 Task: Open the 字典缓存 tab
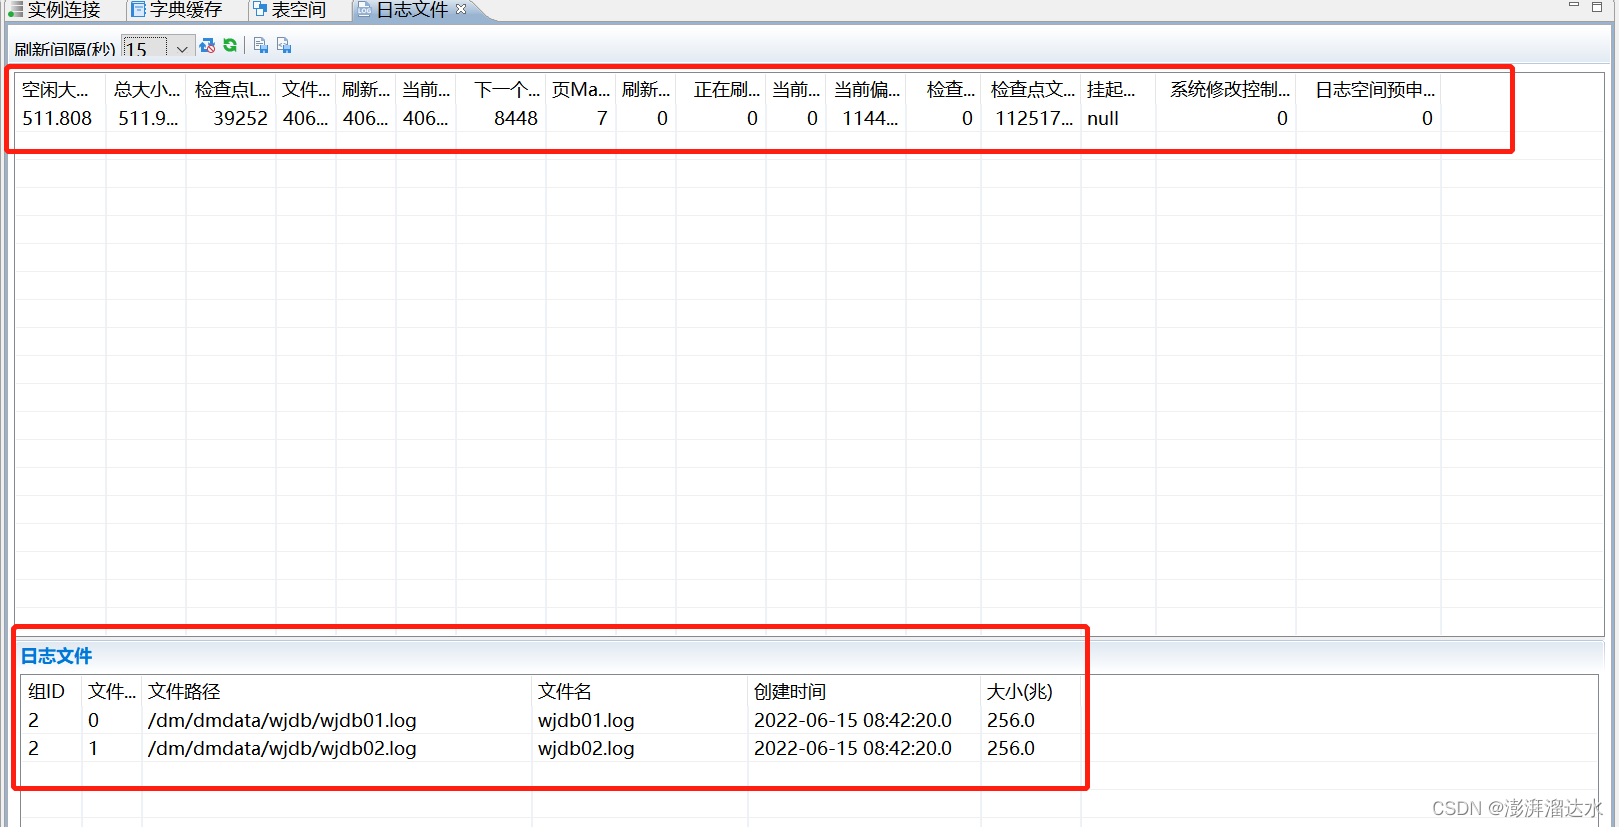[x=177, y=10]
